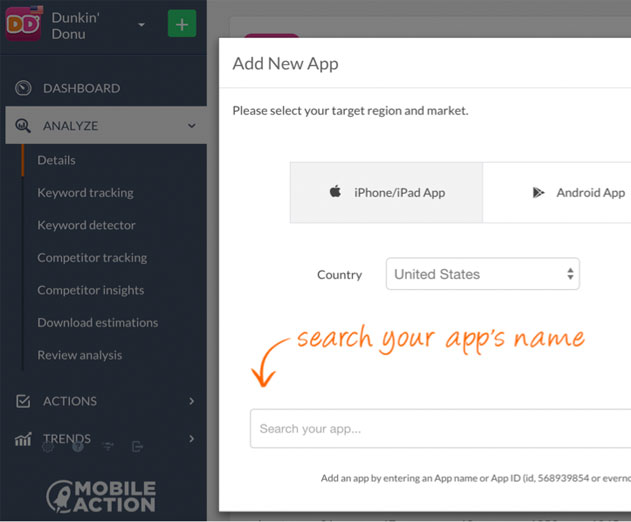Open Review analysis page
This screenshot has height=522, width=631.
(x=80, y=355)
